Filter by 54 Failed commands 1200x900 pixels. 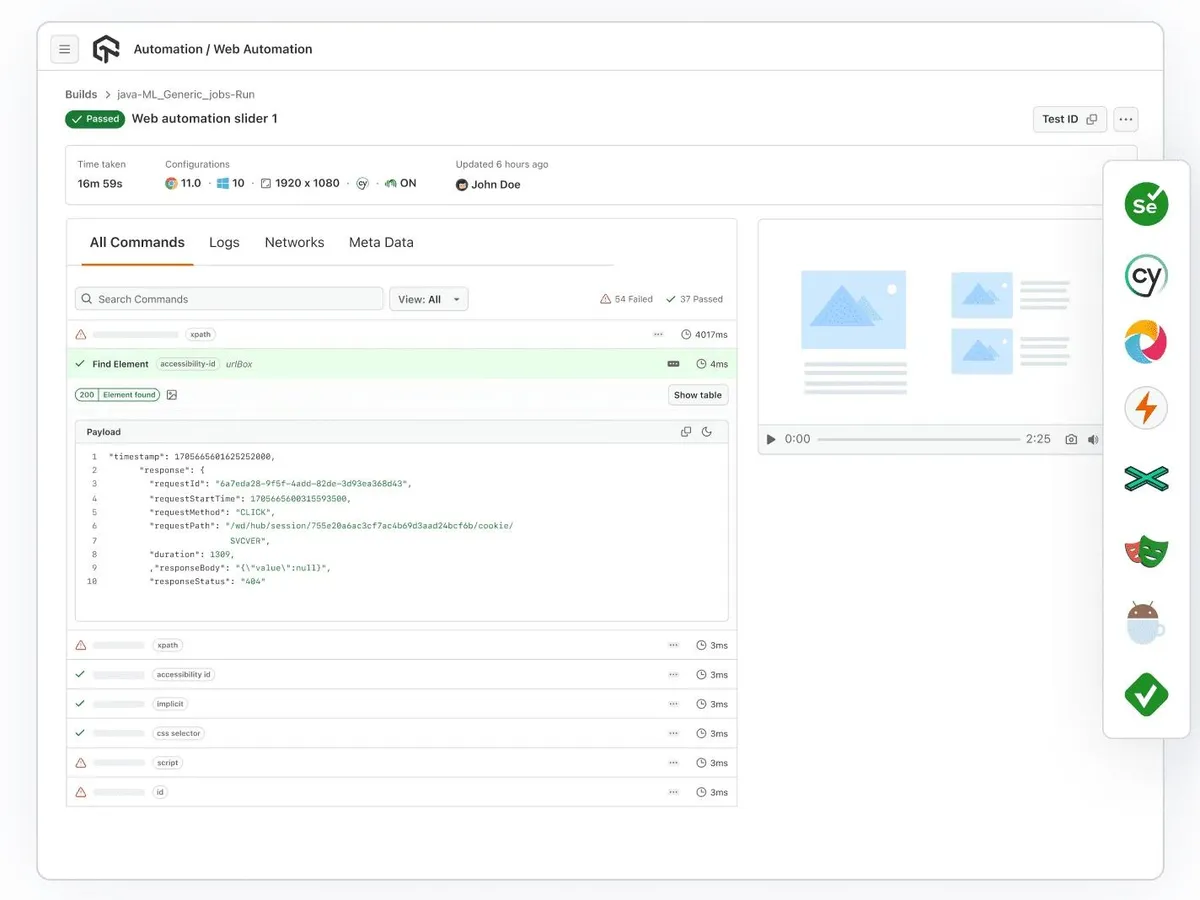click(626, 299)
